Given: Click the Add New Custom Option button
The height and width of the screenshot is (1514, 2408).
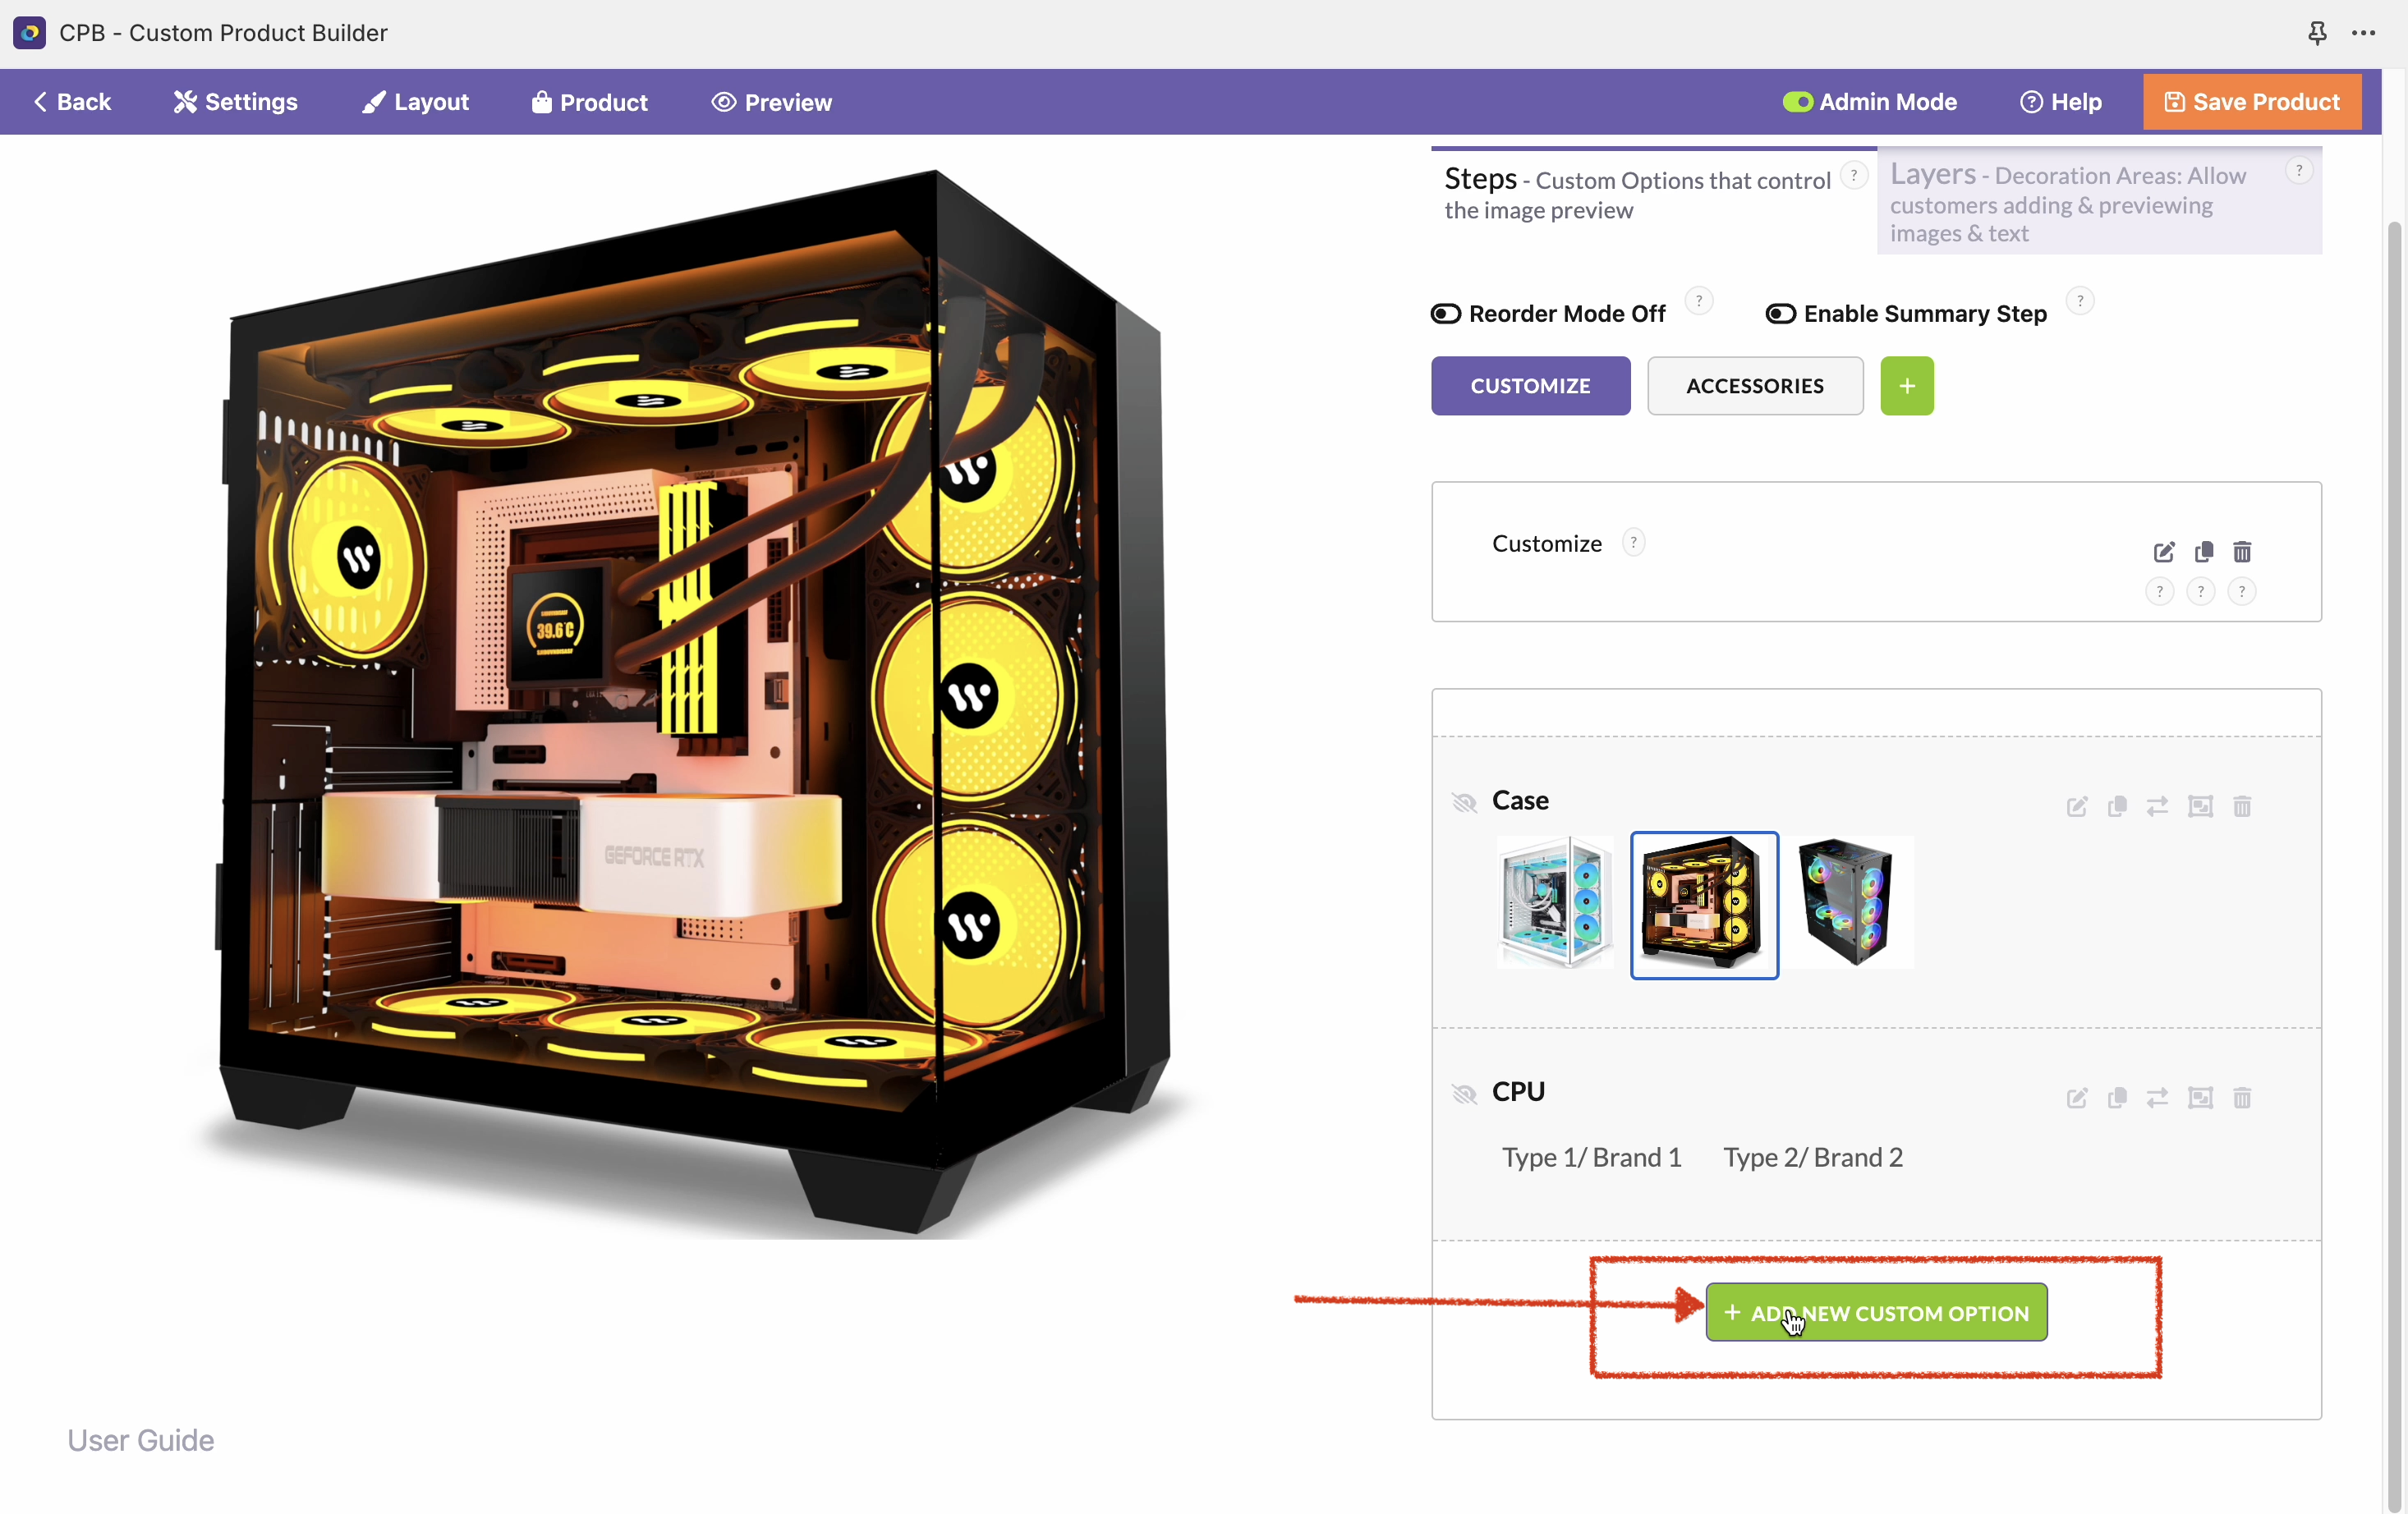Looking at the screenshot, I should (1876, 1313).
